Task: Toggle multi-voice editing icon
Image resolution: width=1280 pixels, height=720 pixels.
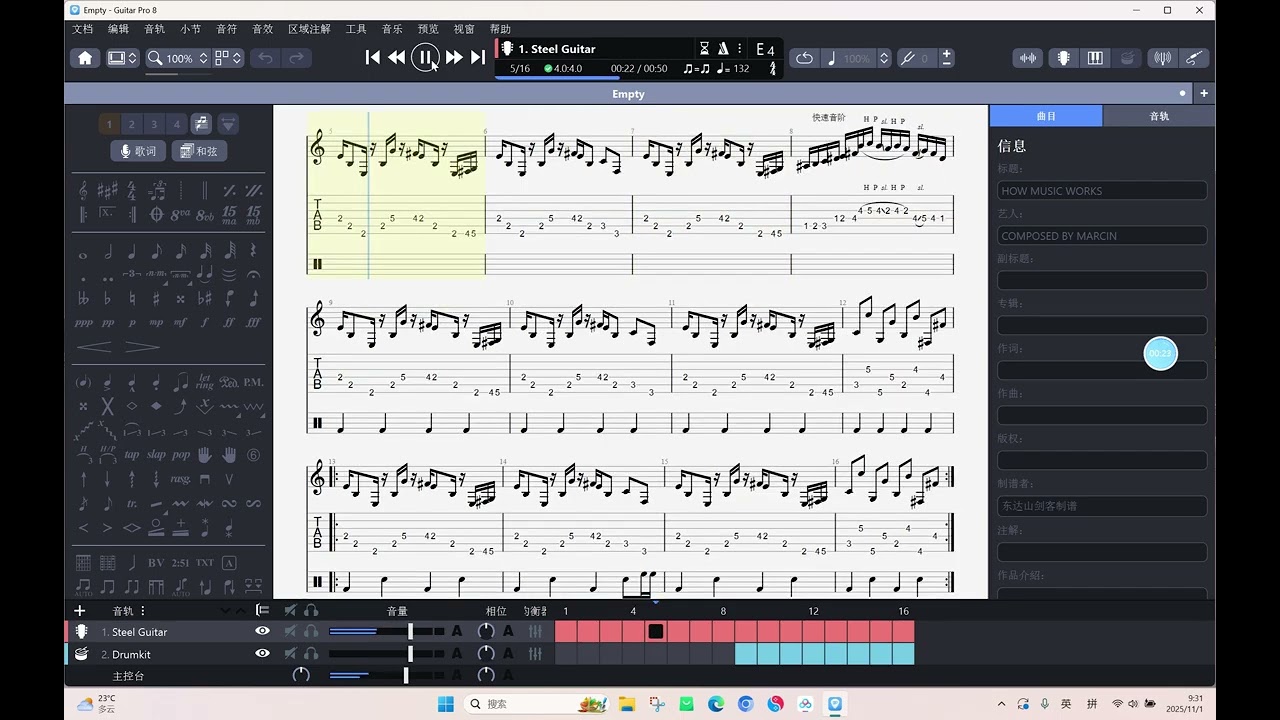Action: [201, 124]
